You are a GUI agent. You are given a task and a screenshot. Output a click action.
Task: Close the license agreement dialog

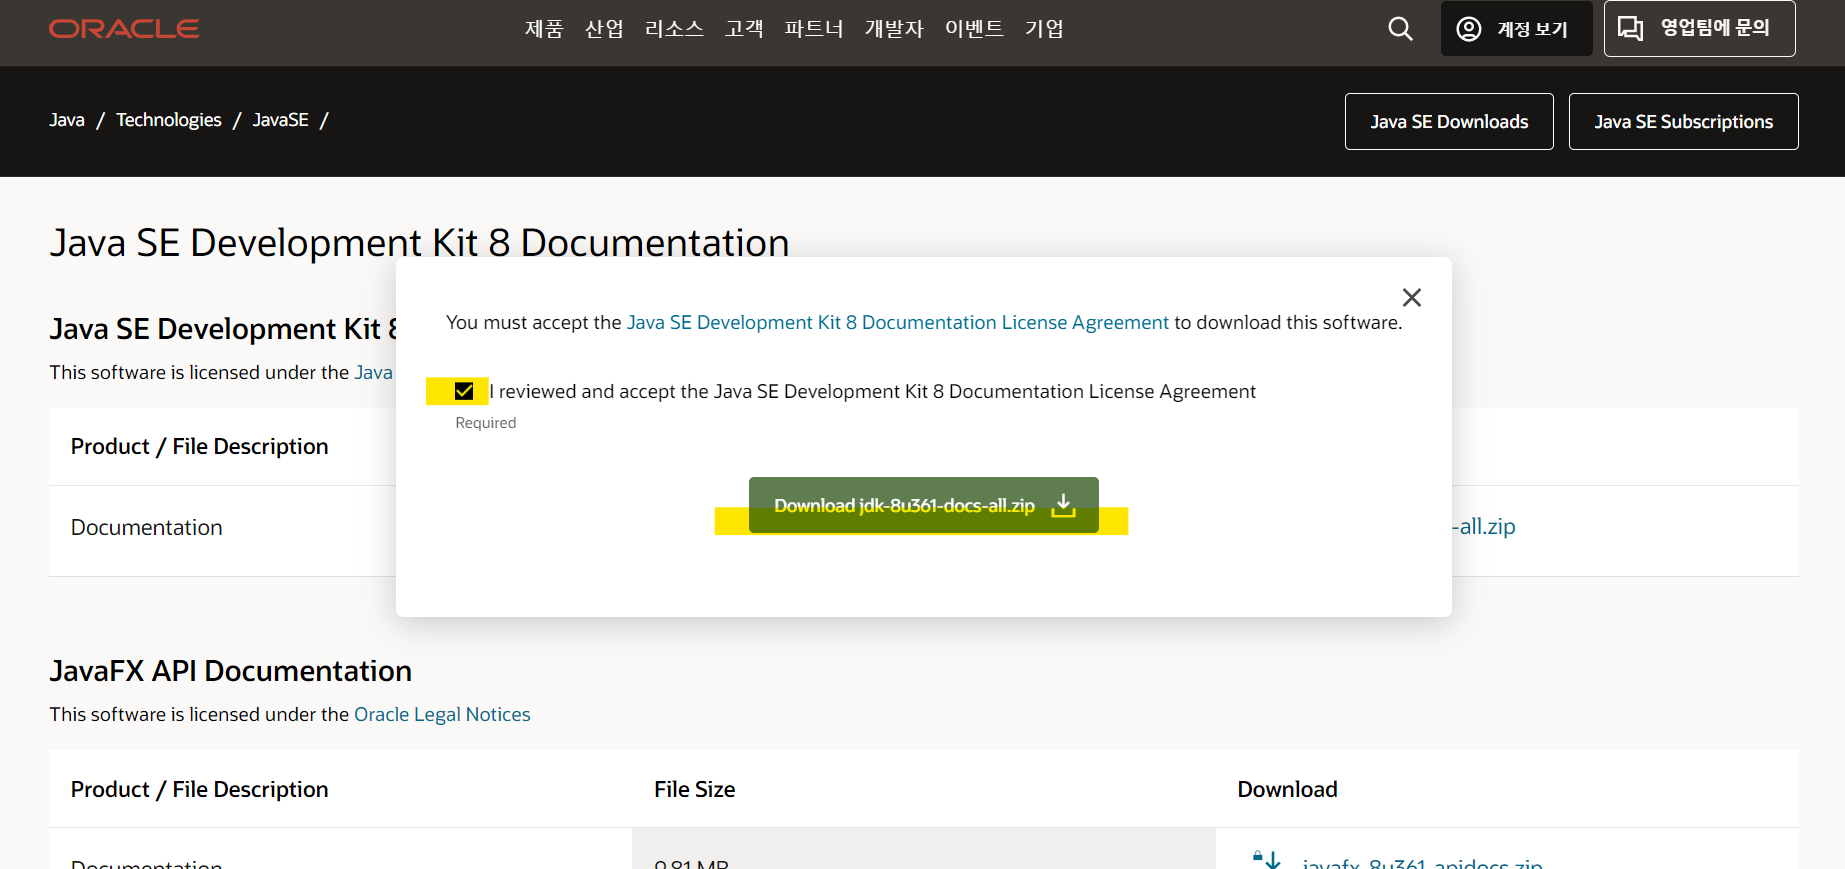coord(1411,297)
